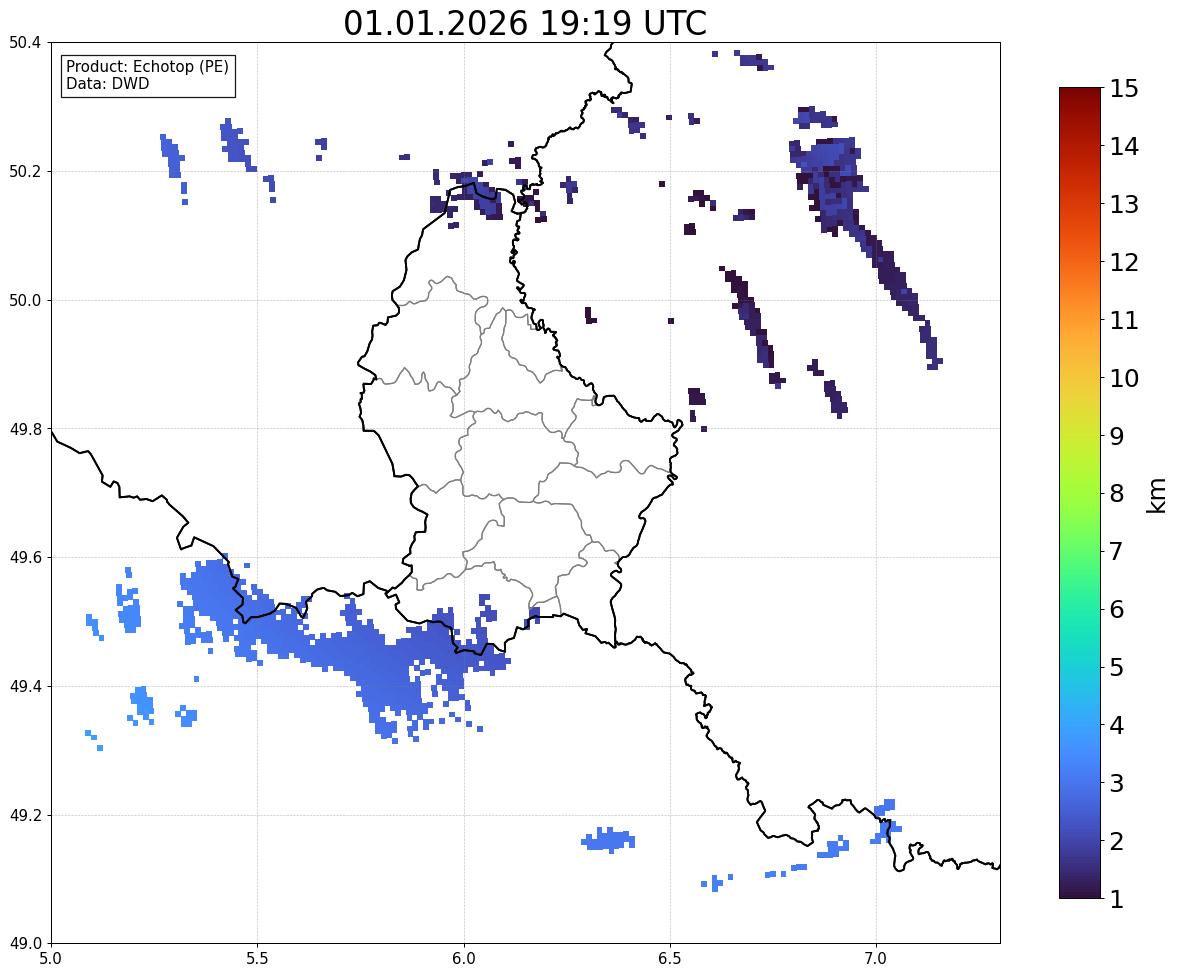Click the colorbar tick label 3
Screen dimensions: 1178x976
pos(1117,783)
